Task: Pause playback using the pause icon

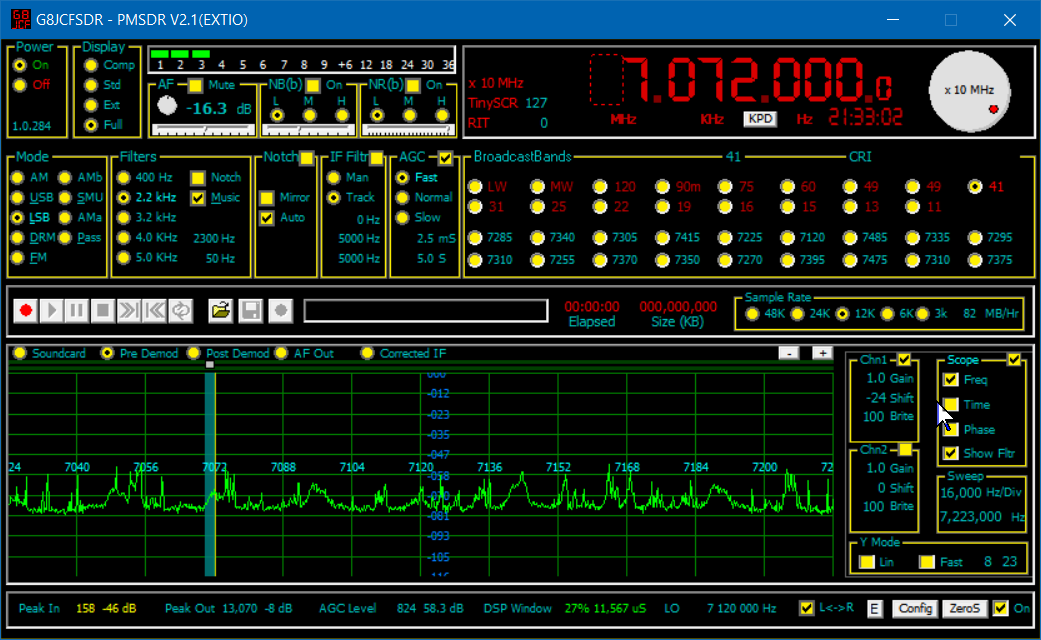Action: pyautogui.click(x=76, y=311)
